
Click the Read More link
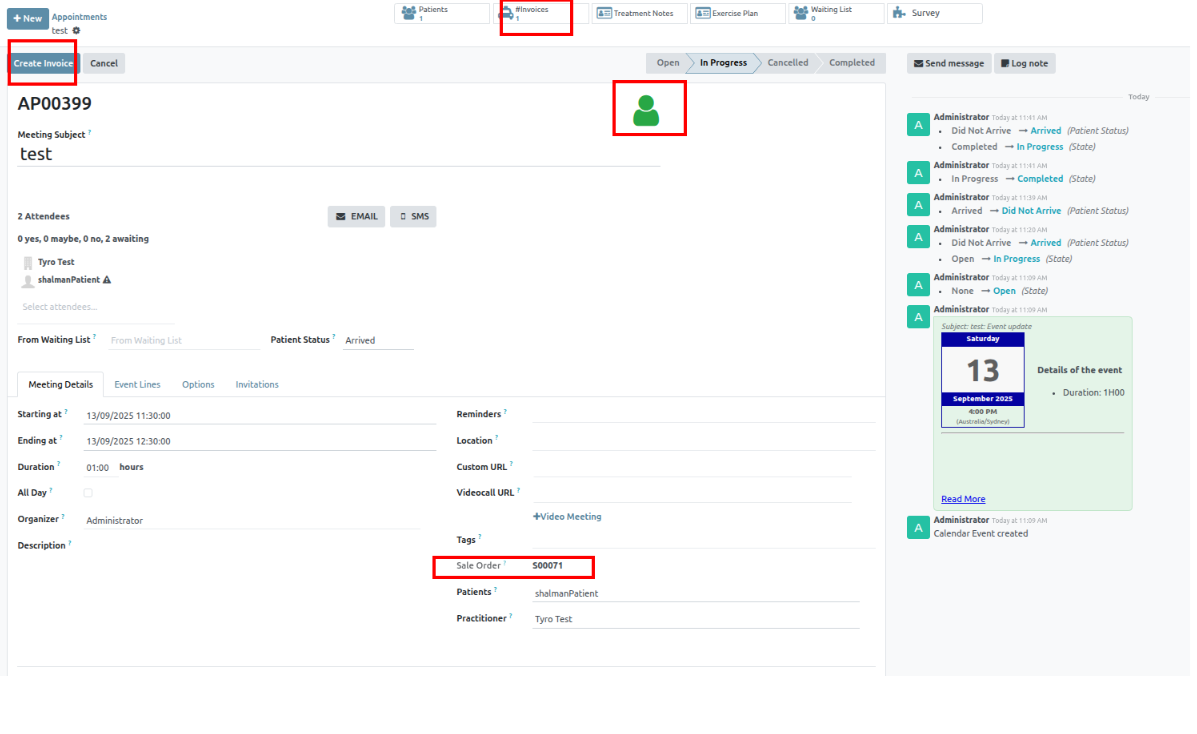pos(962,499)
